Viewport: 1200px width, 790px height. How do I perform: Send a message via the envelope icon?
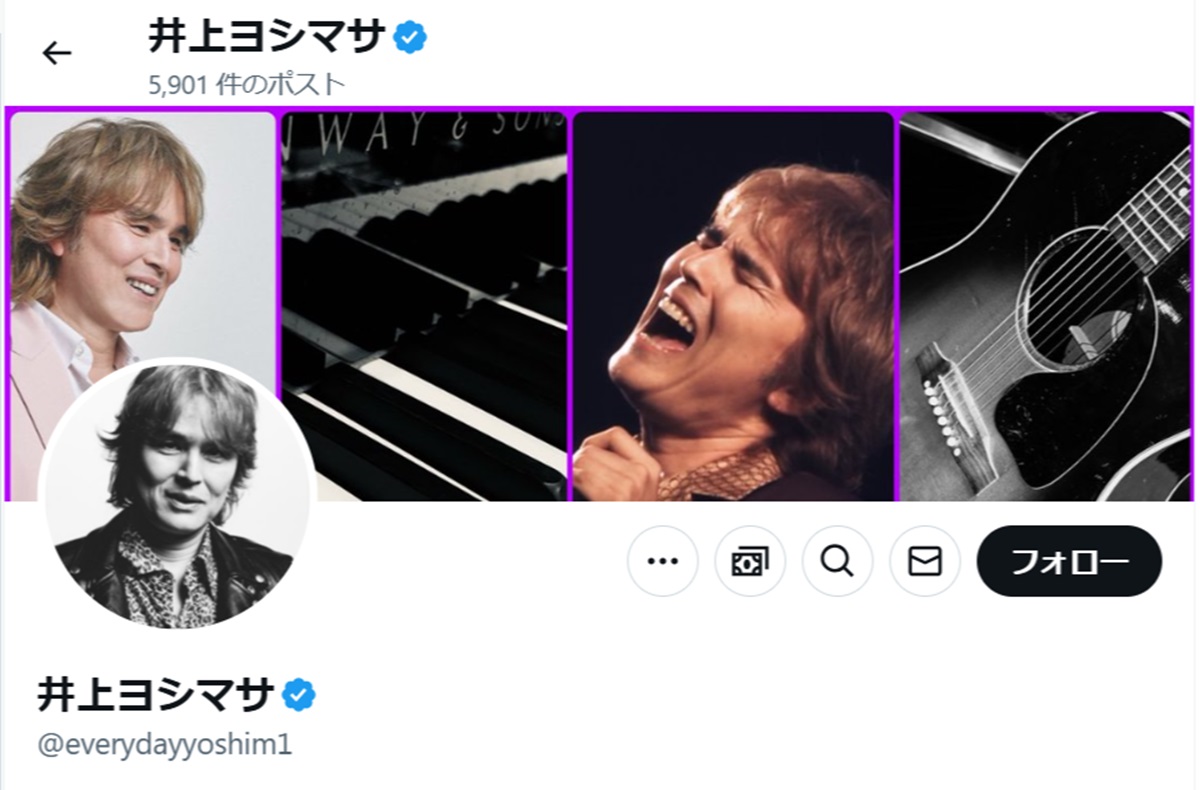coord(925,561)
